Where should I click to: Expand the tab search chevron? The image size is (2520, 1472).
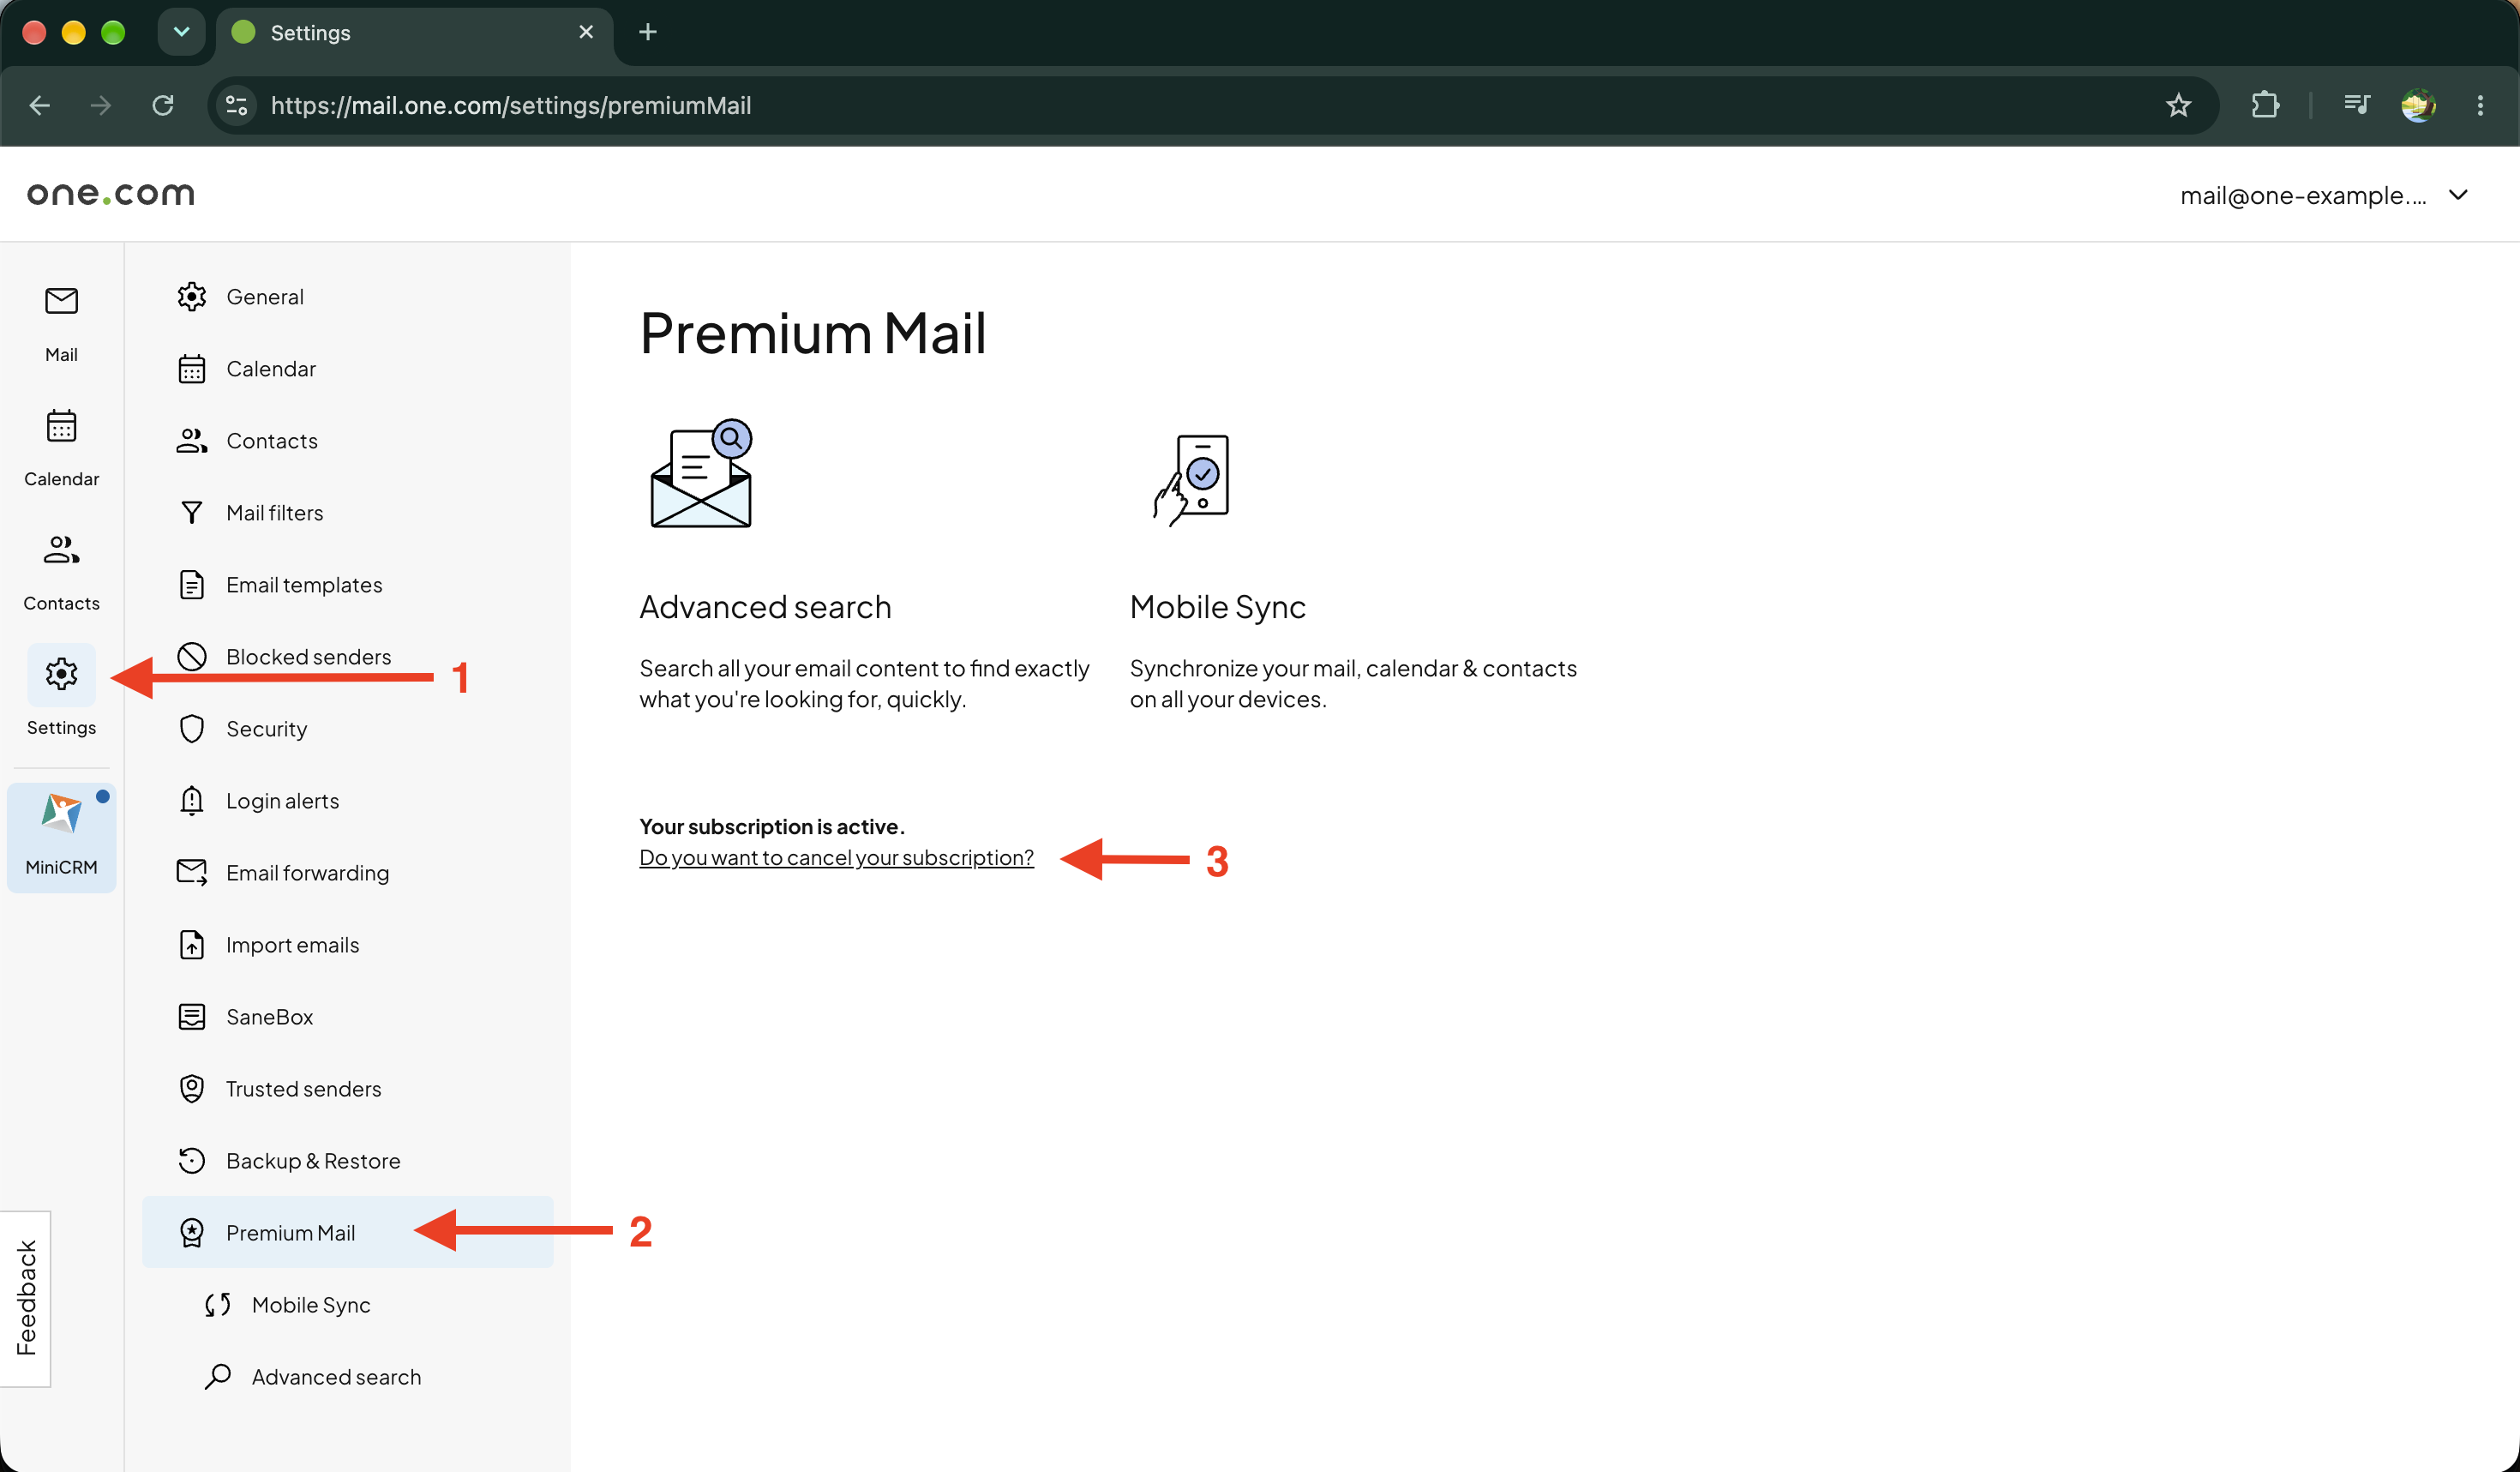[x=181, y=32]
